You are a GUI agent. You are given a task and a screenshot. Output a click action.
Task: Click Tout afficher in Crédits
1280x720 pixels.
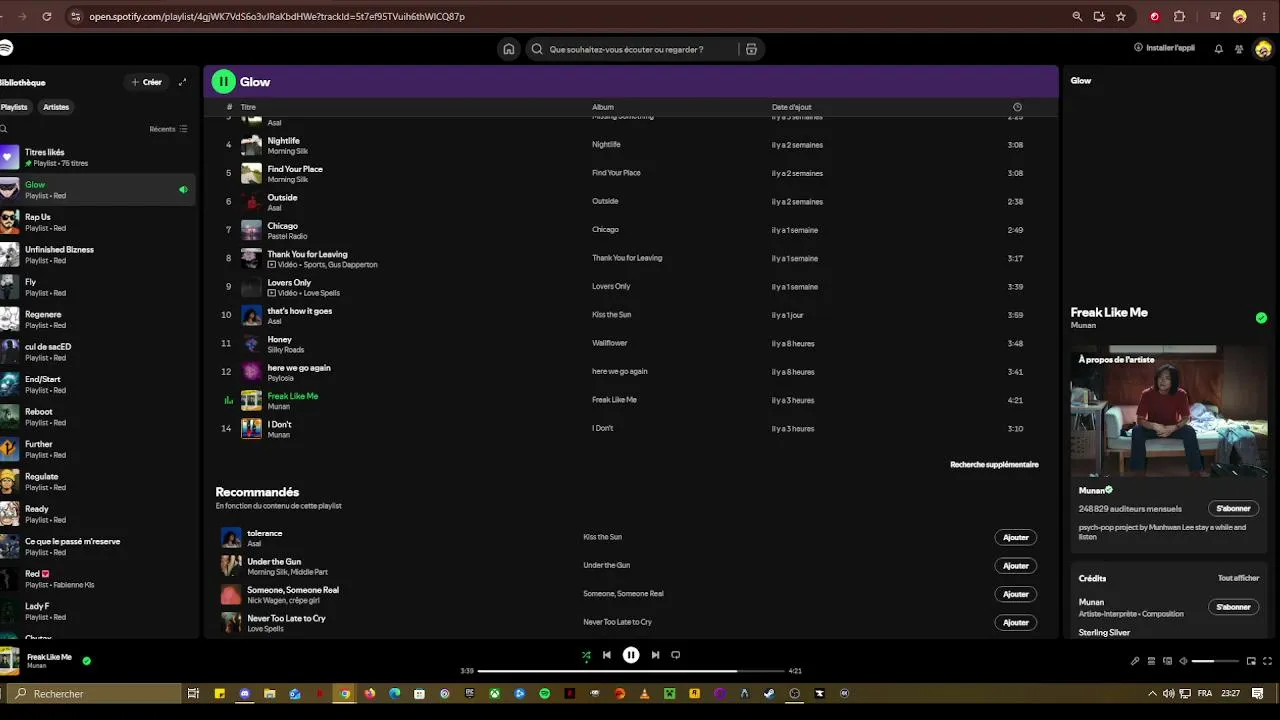[1238, 578]
